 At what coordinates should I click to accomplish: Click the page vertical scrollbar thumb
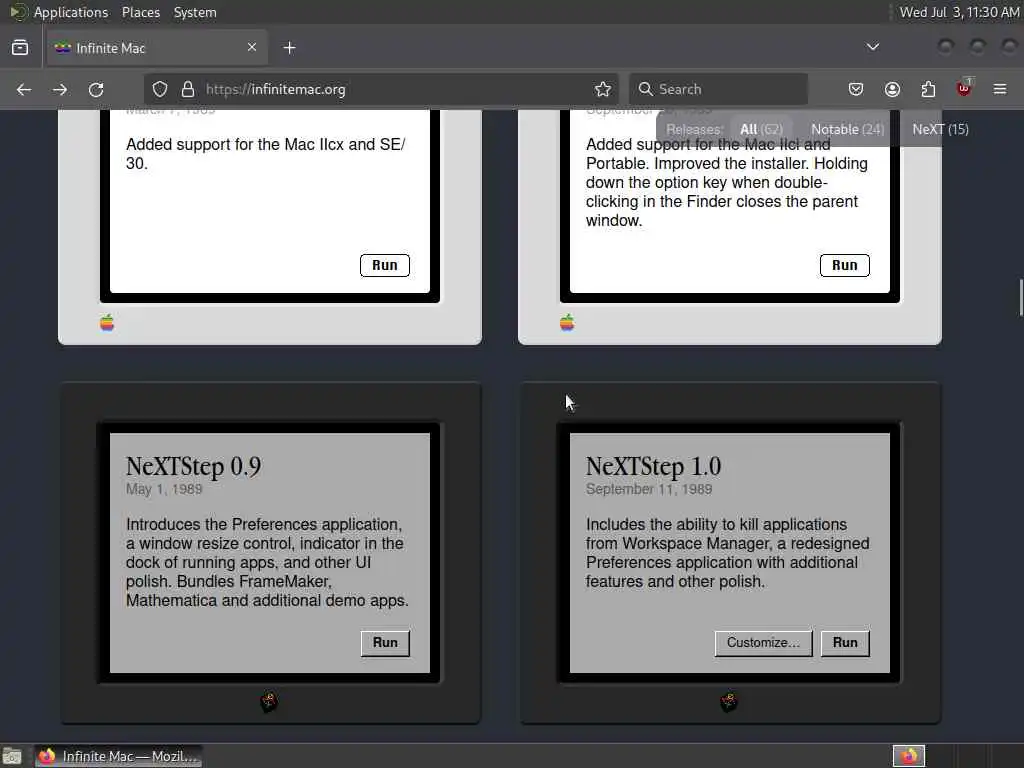[1021, 297]
